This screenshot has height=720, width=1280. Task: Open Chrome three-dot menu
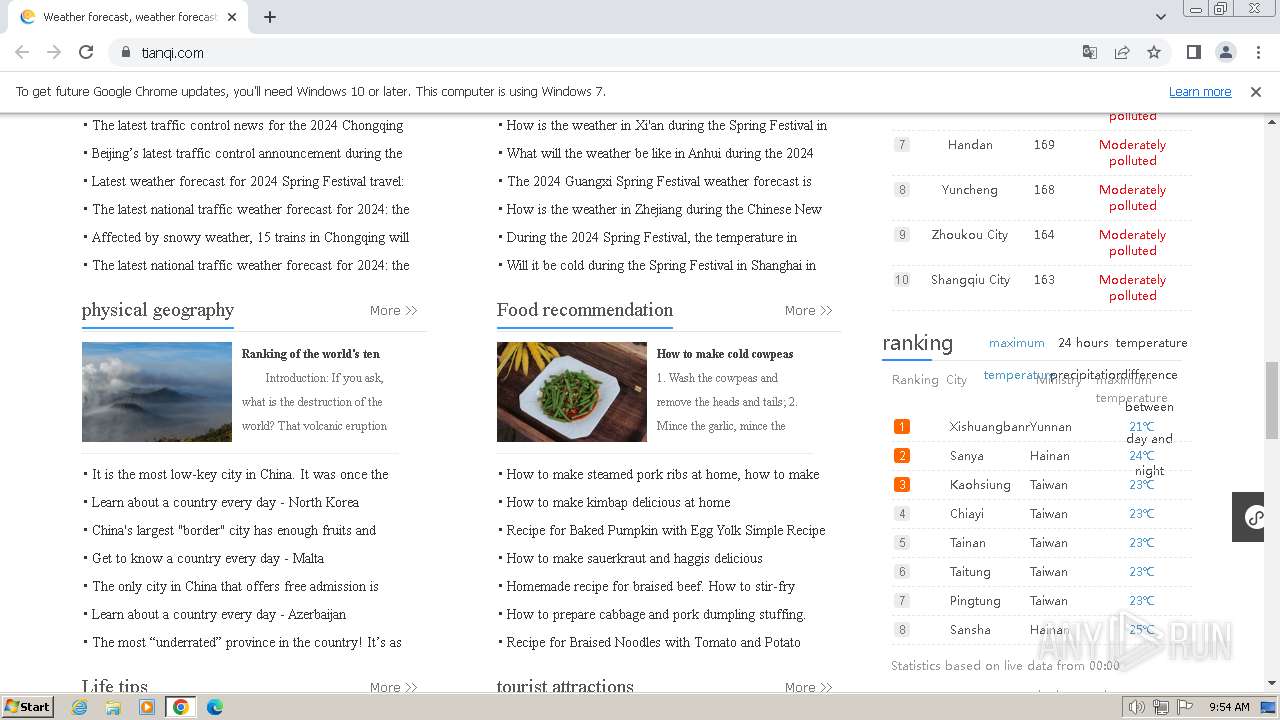pyautogui.click(x=1258, y=52)
